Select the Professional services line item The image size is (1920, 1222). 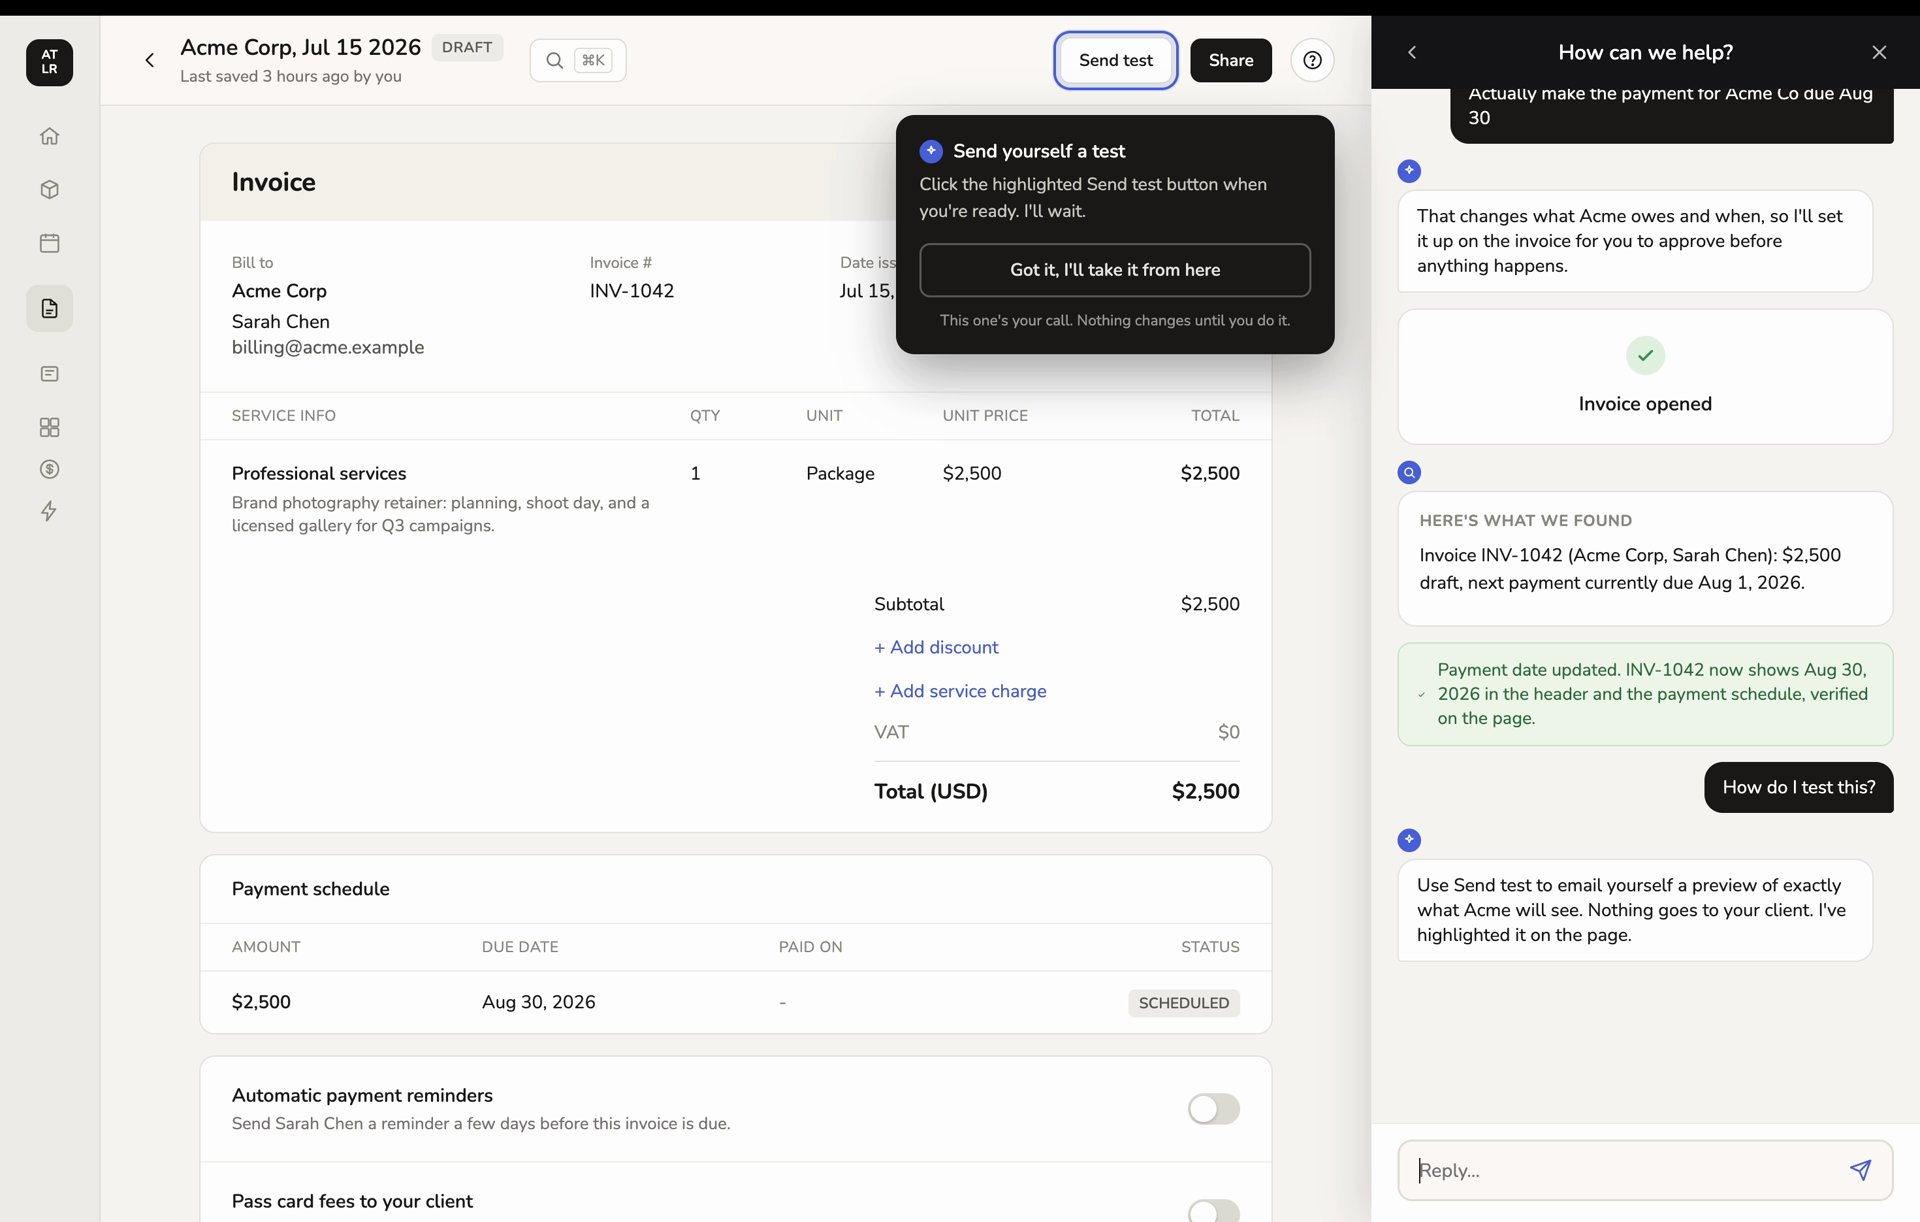point(735,498)
